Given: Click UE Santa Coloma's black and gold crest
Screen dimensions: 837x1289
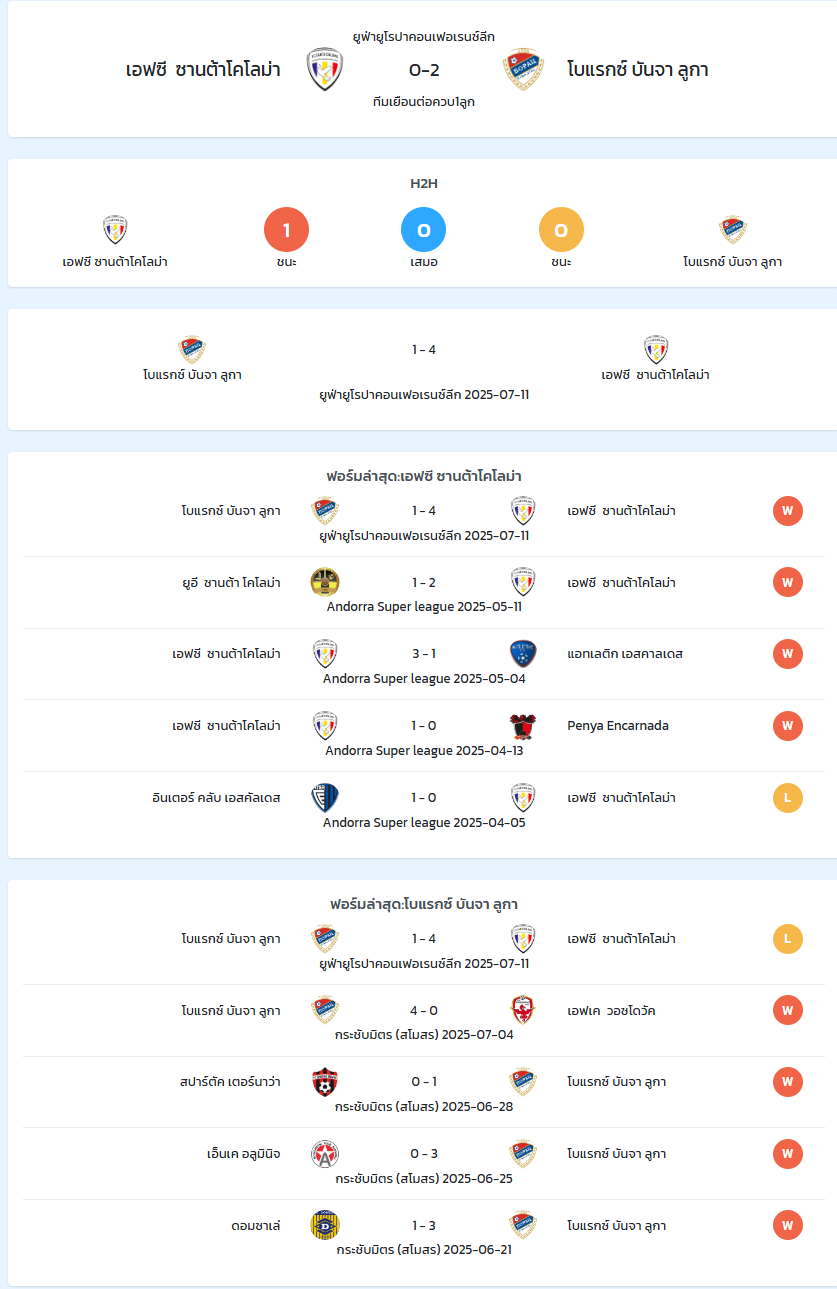Looking at the screenshot, I should (x=325, y=582).
